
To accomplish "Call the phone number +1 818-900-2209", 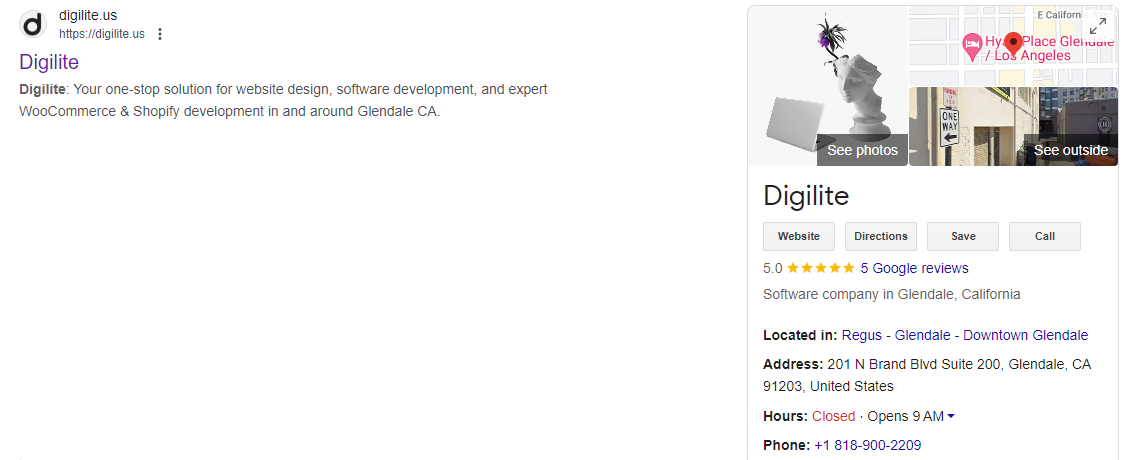I will pyautogui.click(x=867, y=445).
